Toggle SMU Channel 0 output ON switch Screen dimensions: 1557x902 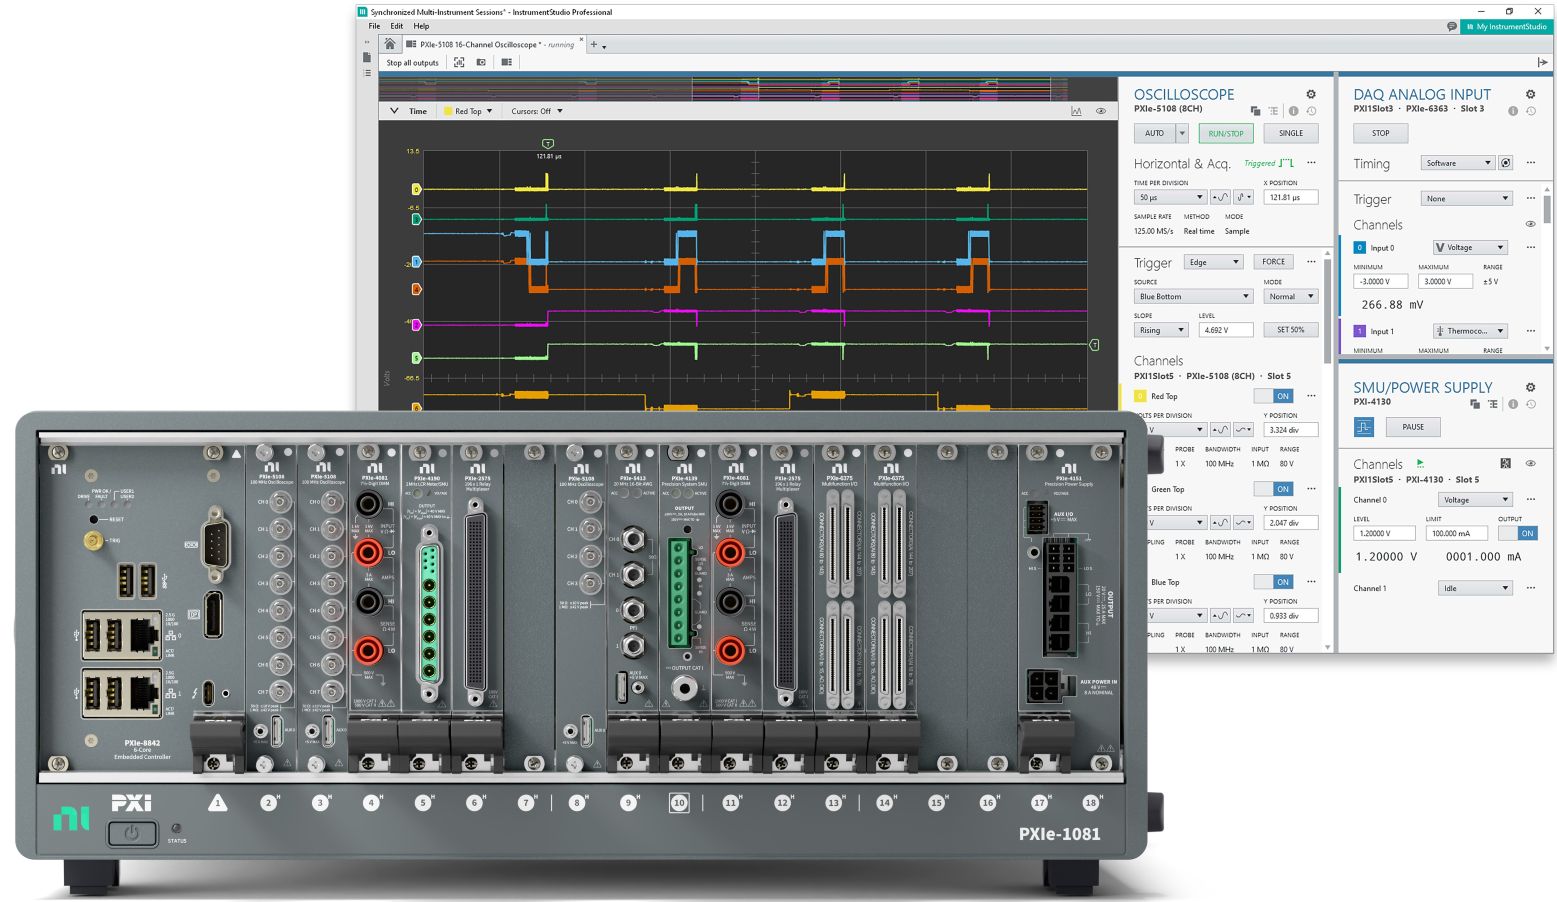pyautogui.click(x=1518, y=533)
